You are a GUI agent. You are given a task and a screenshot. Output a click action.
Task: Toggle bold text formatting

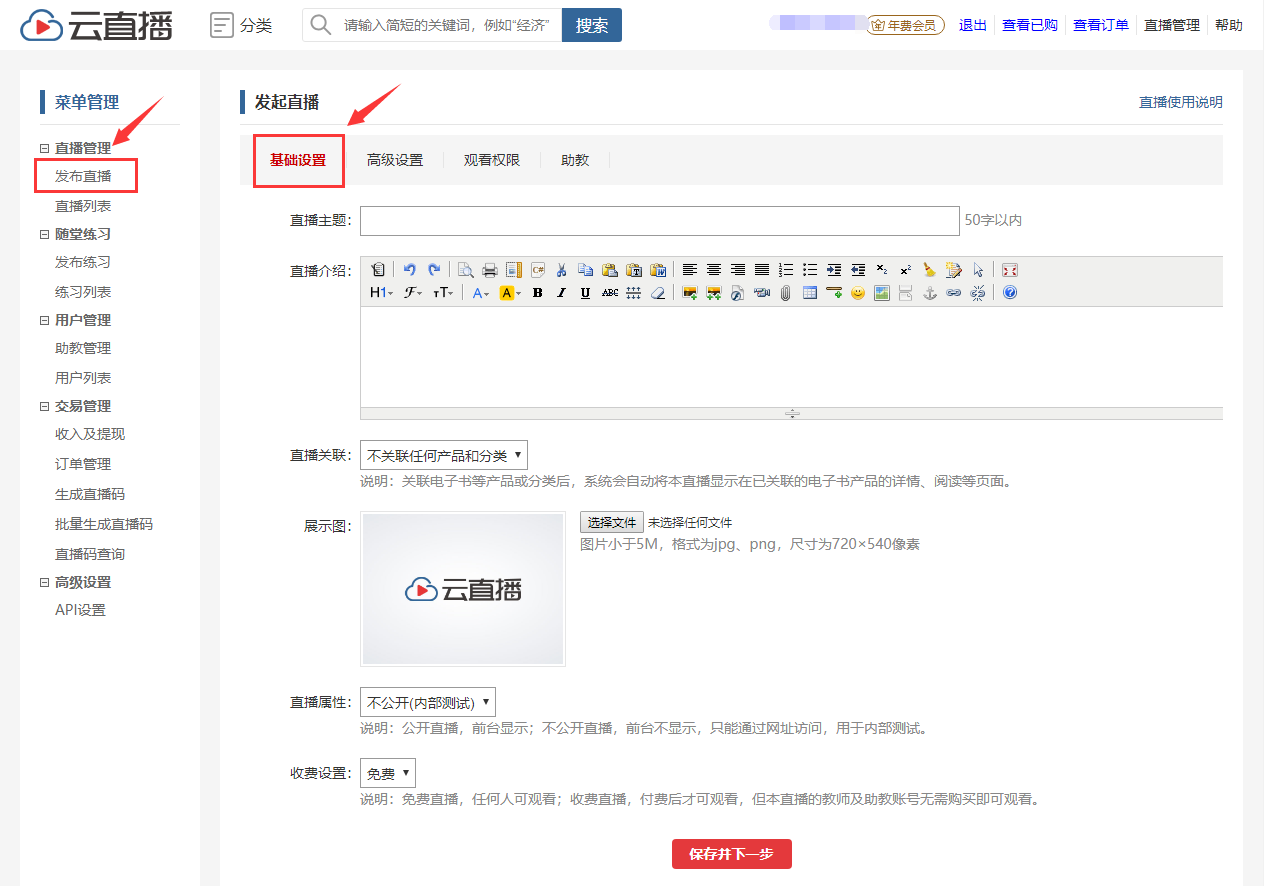click(x=537, y=293)
